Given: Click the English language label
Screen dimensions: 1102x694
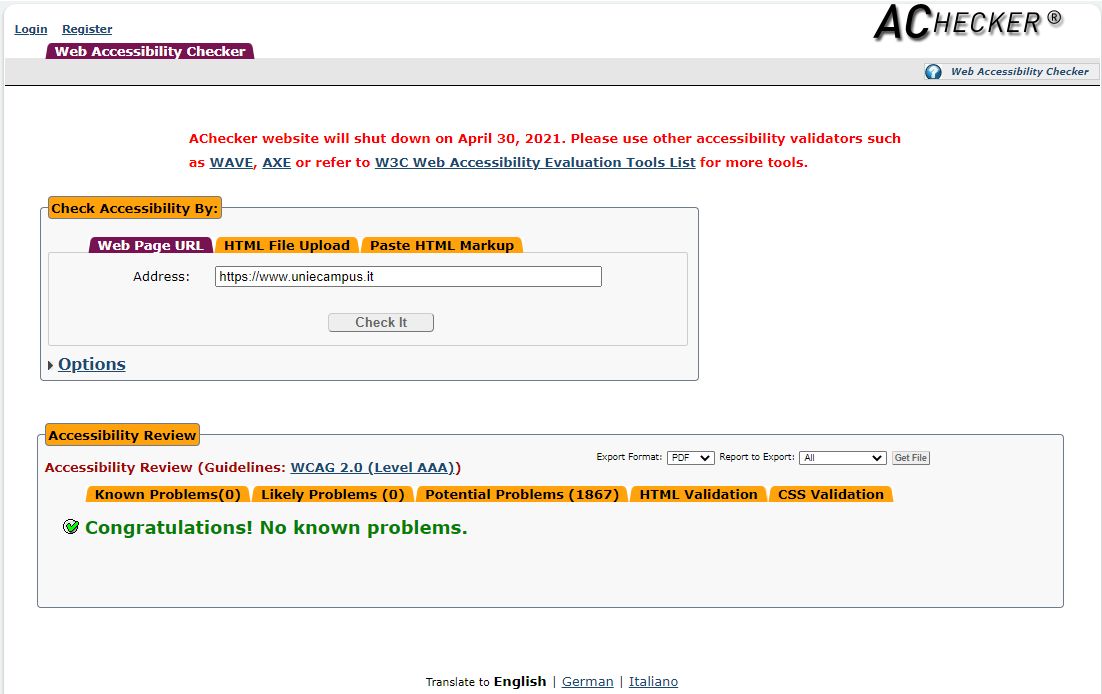Looking at the screenshot, I should pyautogui.click(x=520, y=681).
